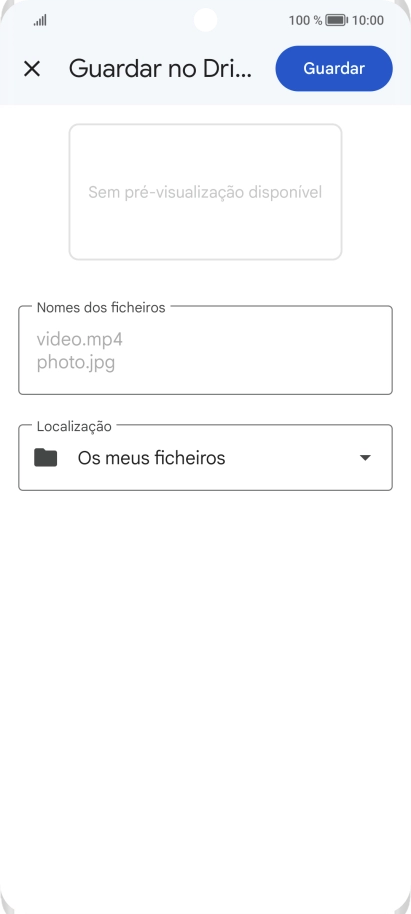This screenshot has width=411, height=914.
Task: Focus the Nomes dos ficheiros field
Action: coord(205,350)
